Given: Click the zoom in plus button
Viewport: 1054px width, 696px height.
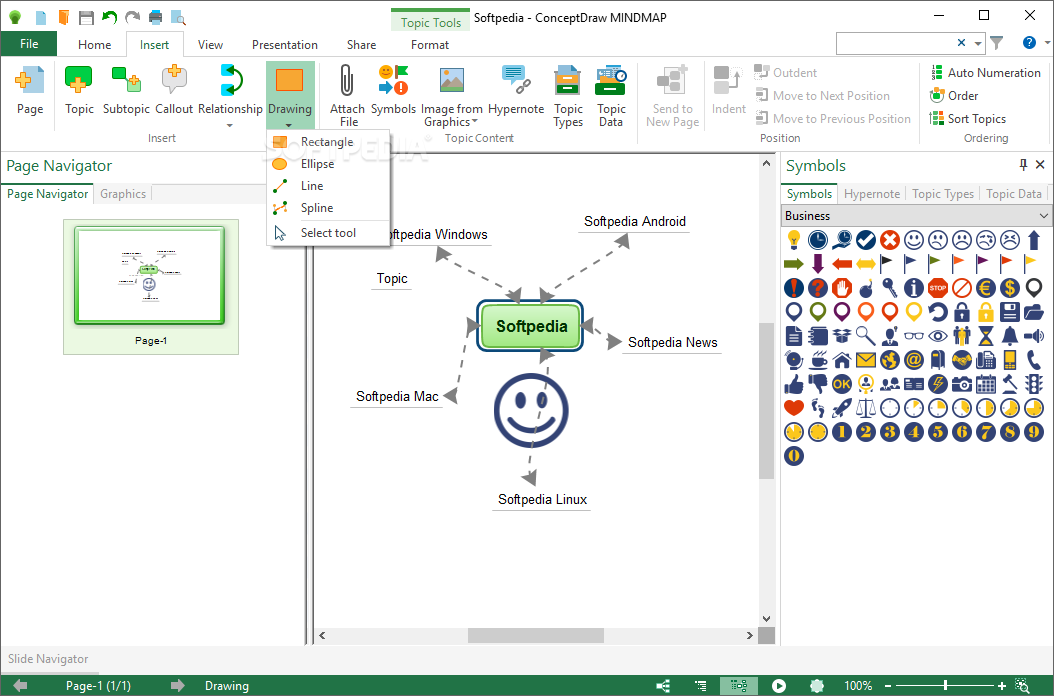Looking at the screenshot, I should (1002, 686).
